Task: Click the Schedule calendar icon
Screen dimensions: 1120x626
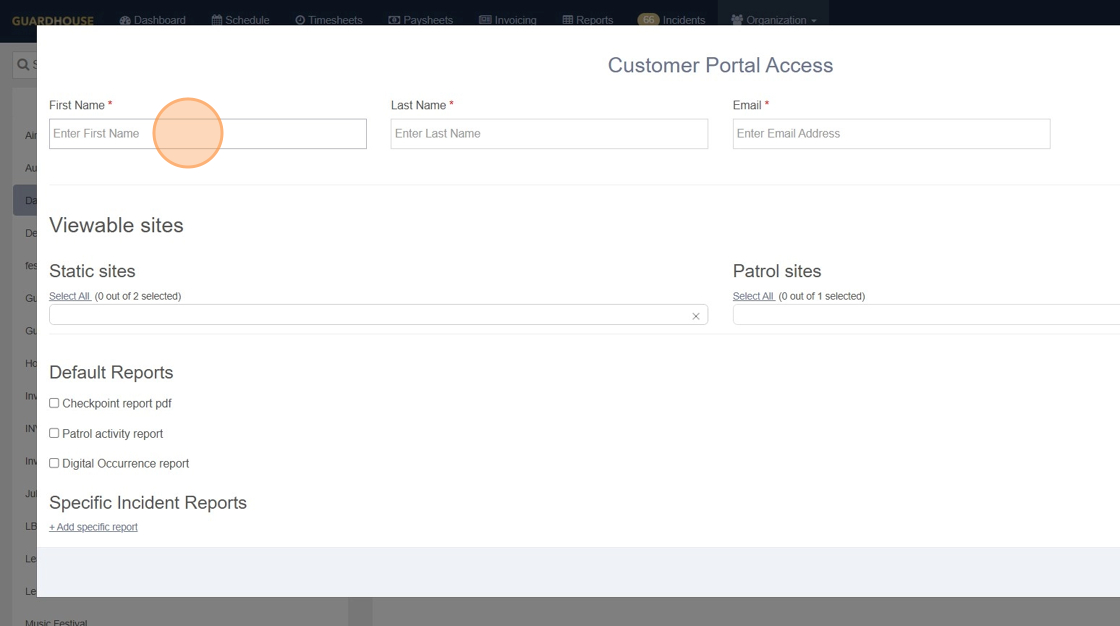Action: (x=216, y=20)
